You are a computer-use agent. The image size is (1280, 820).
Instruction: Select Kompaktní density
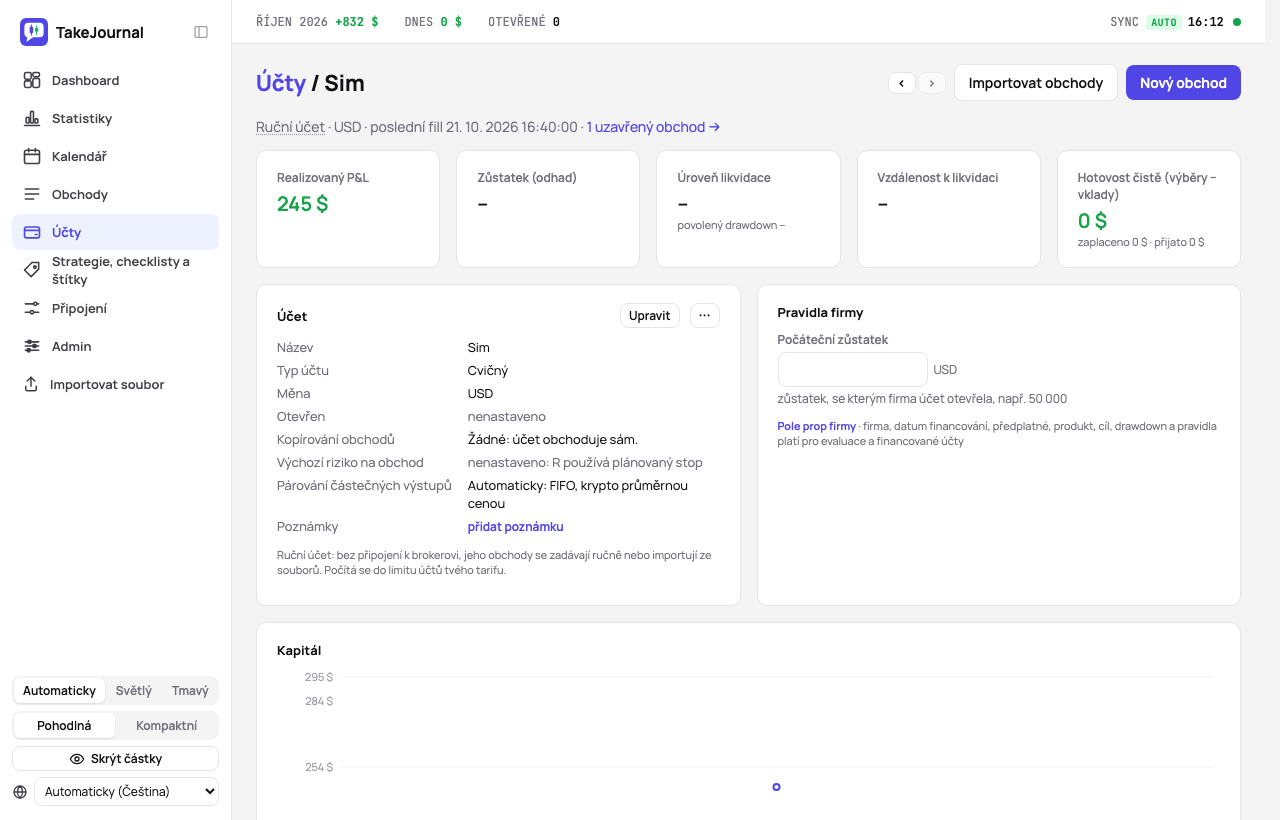pyautogui.click(x=166, y=726)
